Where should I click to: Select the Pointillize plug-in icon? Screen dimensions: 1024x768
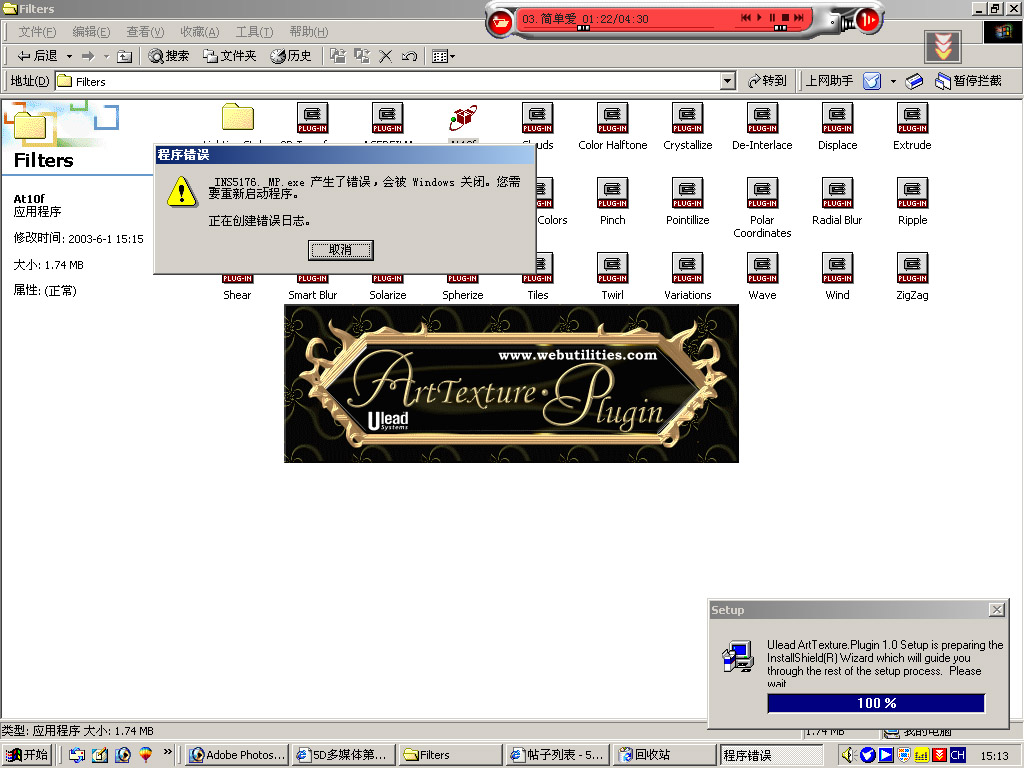pyautogui.click(x=688, y=194)
